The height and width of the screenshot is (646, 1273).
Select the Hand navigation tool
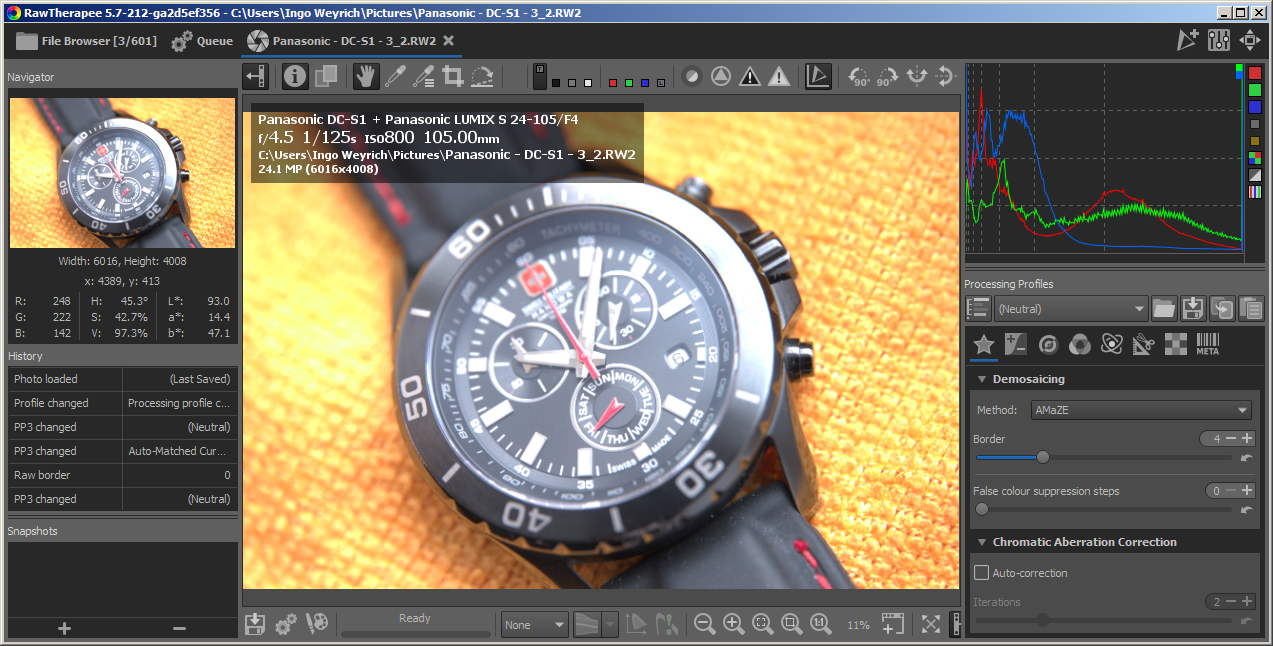coord(366,76)
